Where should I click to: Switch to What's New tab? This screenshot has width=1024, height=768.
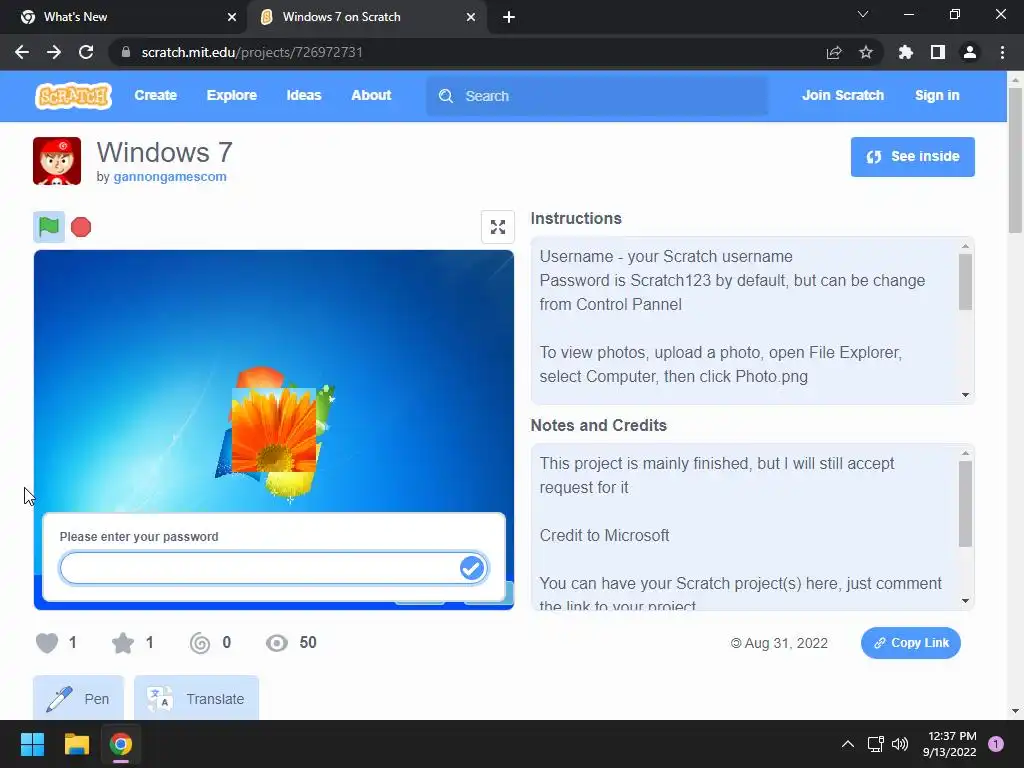123,17
